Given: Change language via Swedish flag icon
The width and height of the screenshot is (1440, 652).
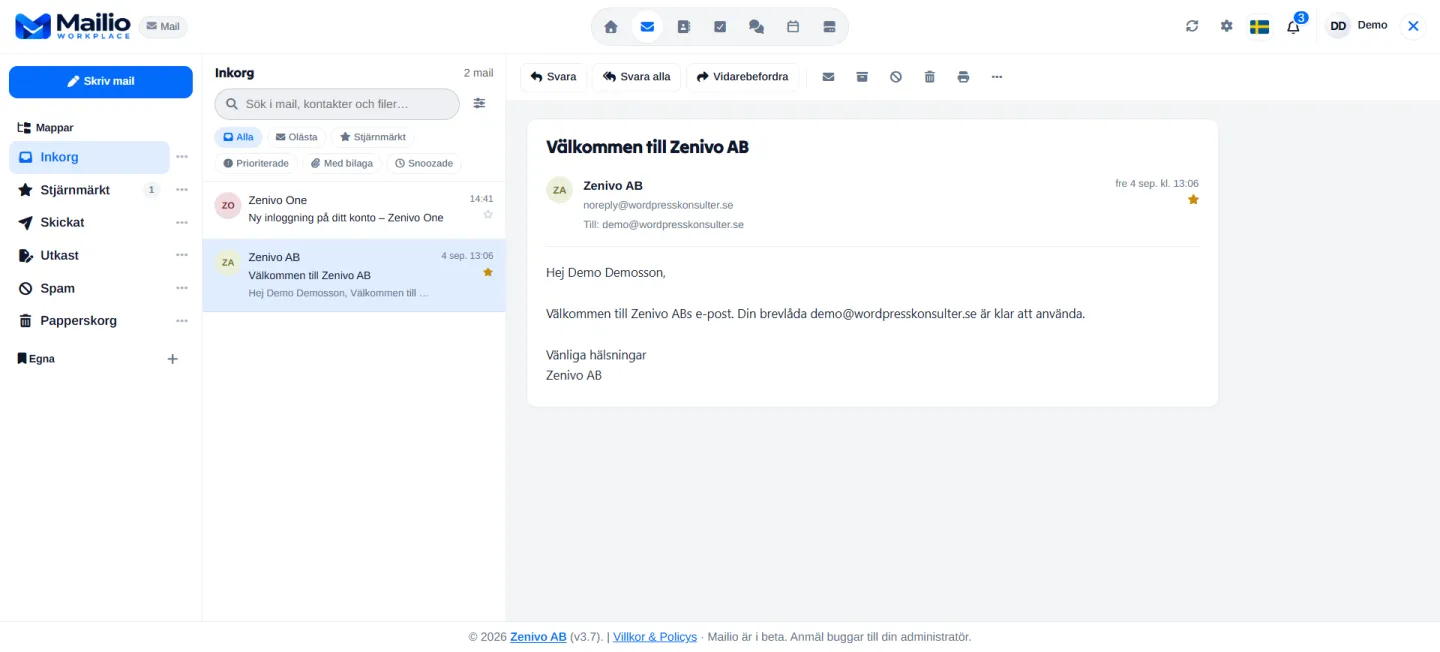Looking at the screenshot, I should (1259, 27).
